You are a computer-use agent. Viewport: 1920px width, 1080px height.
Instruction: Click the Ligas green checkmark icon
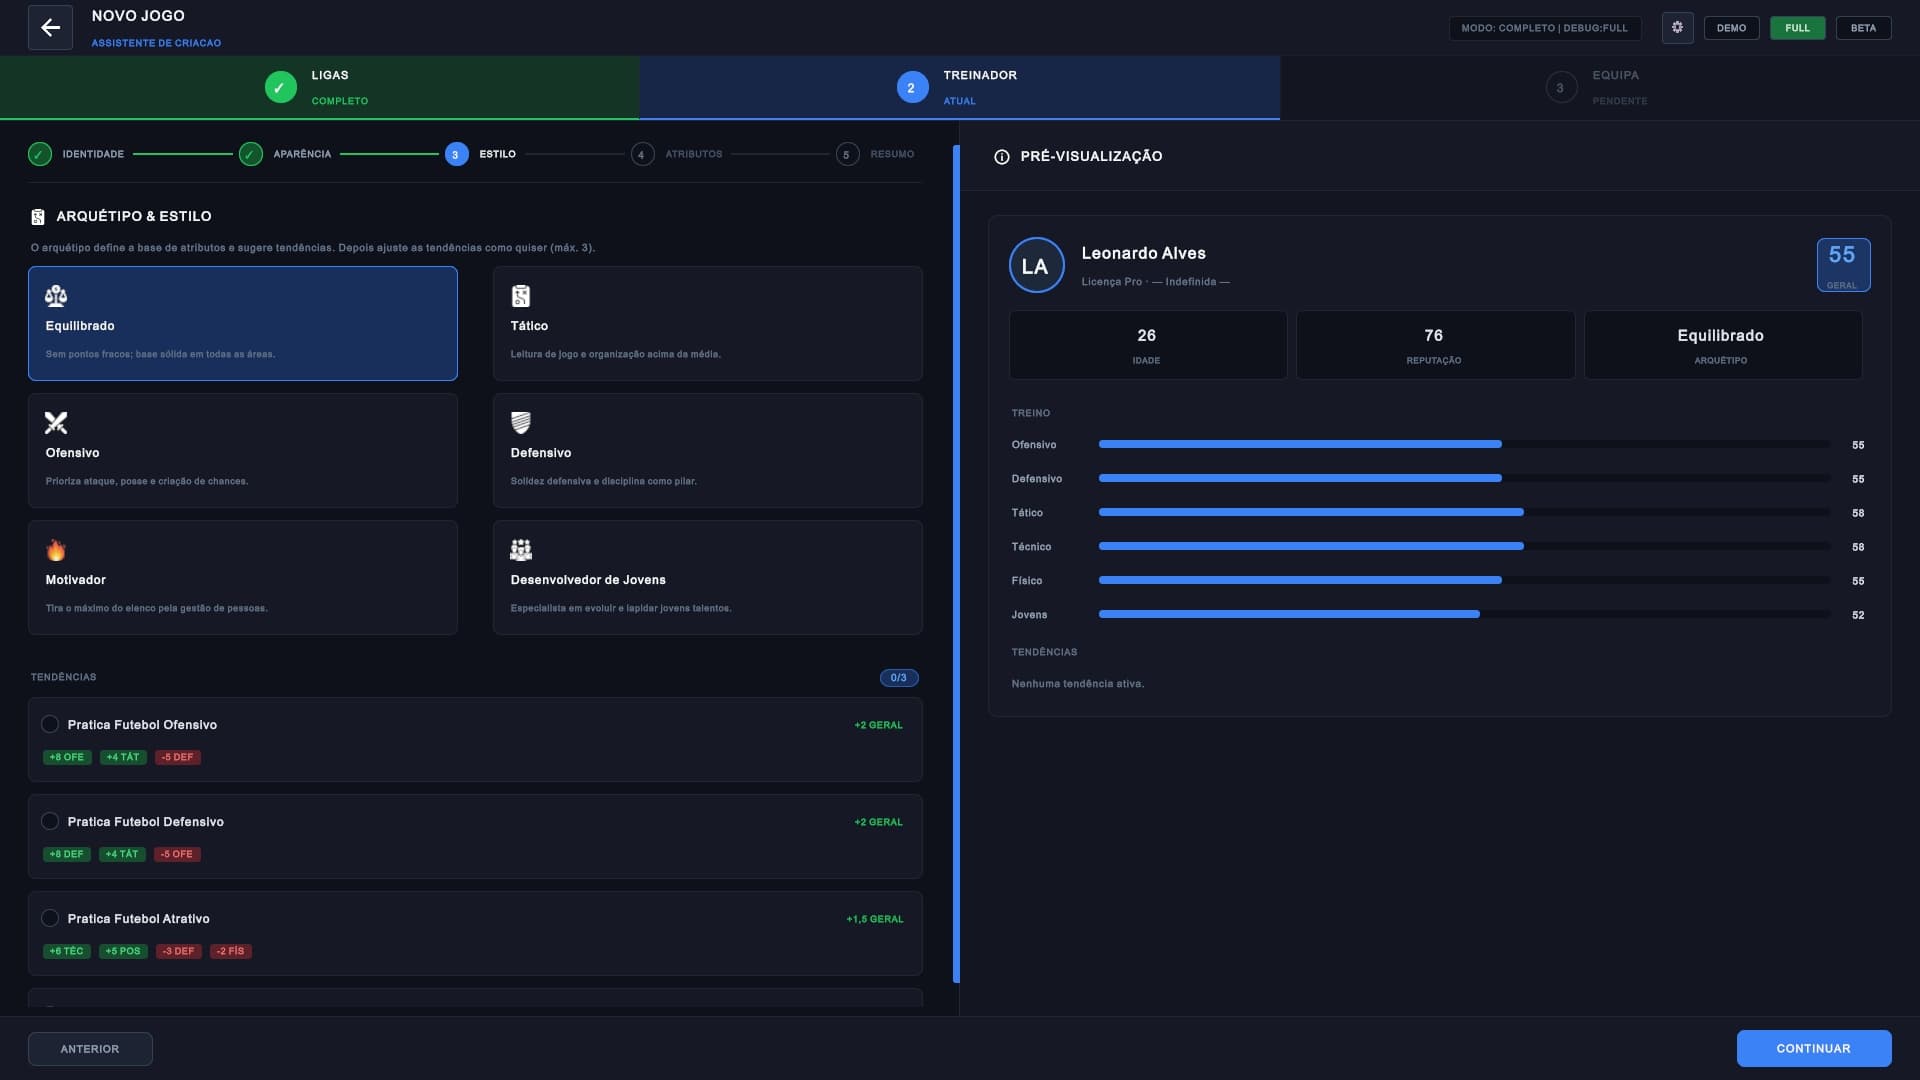[281, 88]
